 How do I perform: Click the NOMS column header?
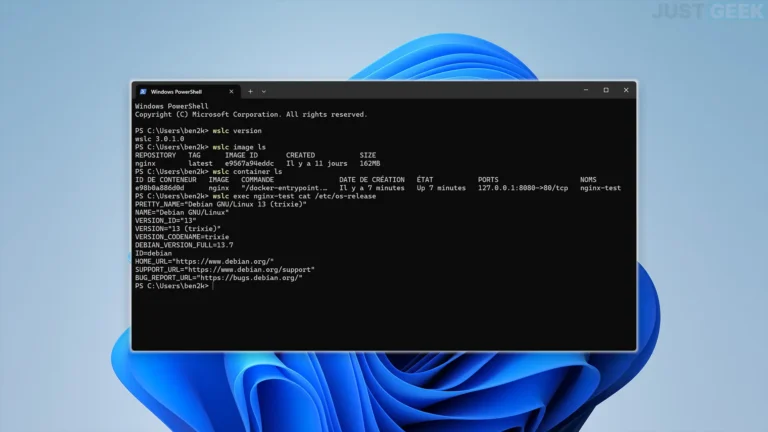point(588,180)
